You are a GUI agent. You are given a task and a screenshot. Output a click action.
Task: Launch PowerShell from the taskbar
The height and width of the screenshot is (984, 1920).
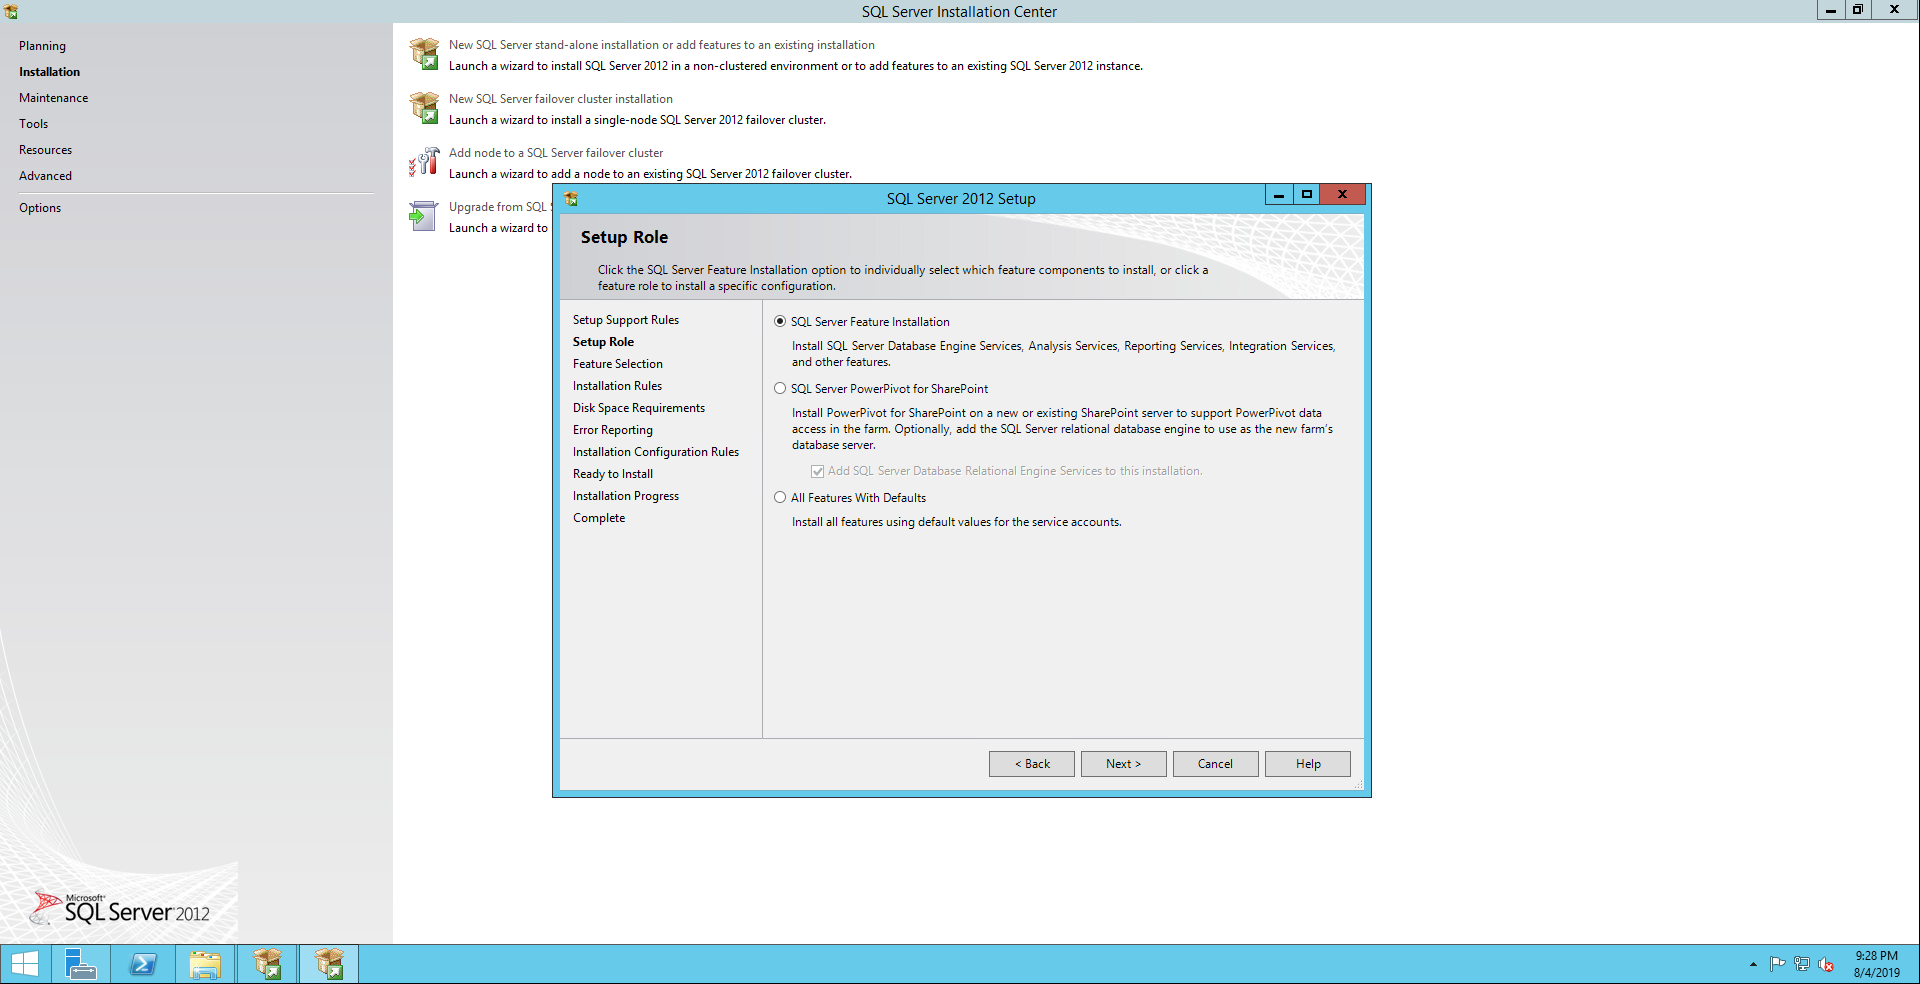pyautogui.click(x=143, y=964)
